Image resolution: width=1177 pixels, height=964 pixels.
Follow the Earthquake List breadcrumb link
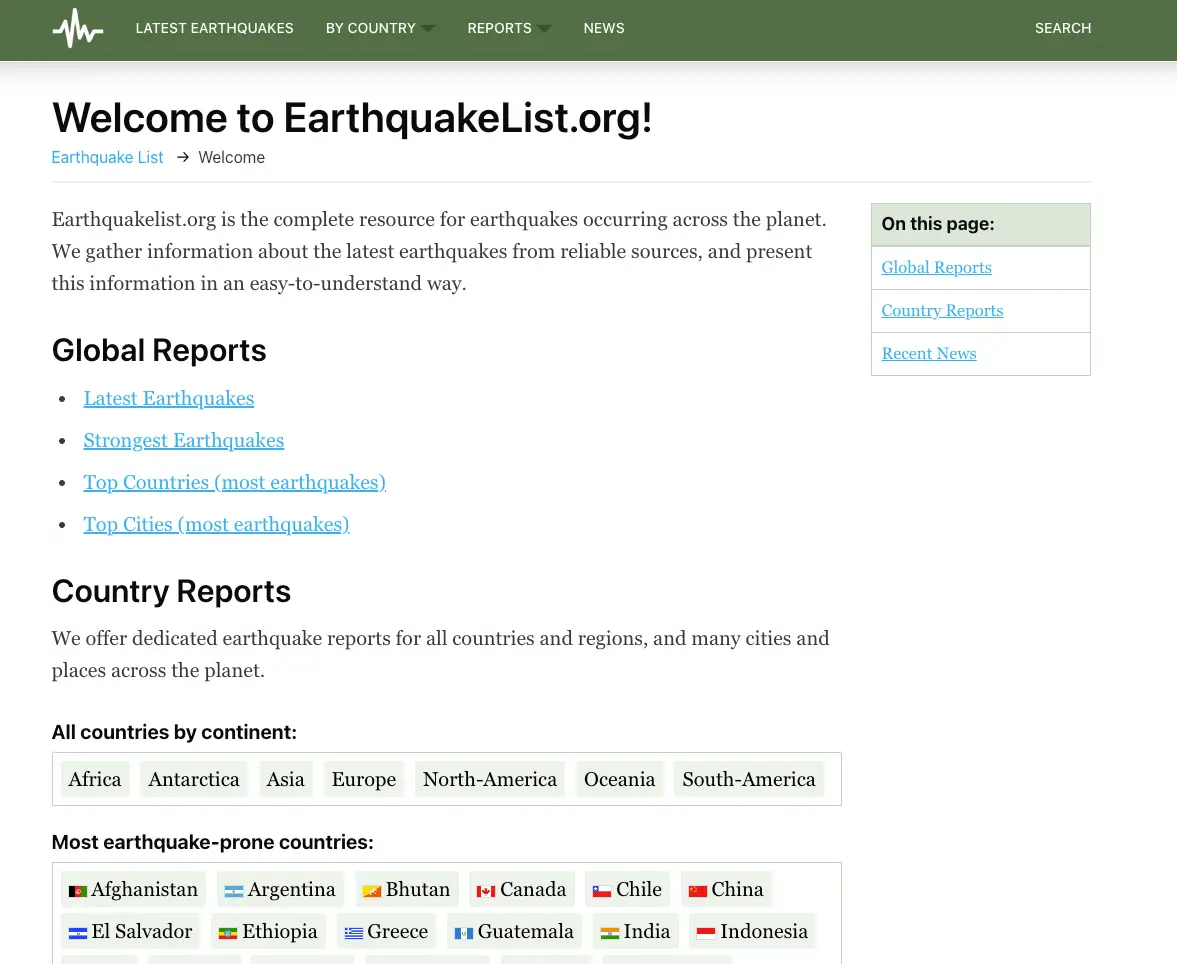(107, 158)
